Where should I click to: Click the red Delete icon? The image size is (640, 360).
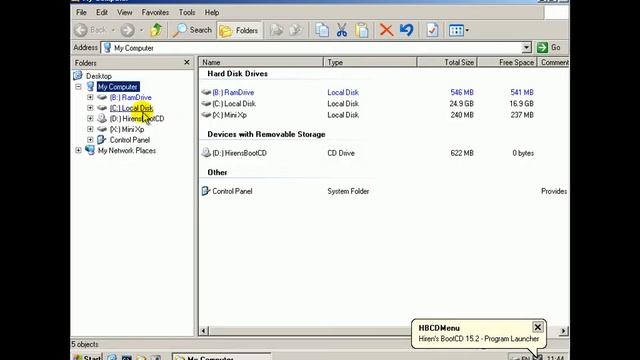click(x=386, y=30)
